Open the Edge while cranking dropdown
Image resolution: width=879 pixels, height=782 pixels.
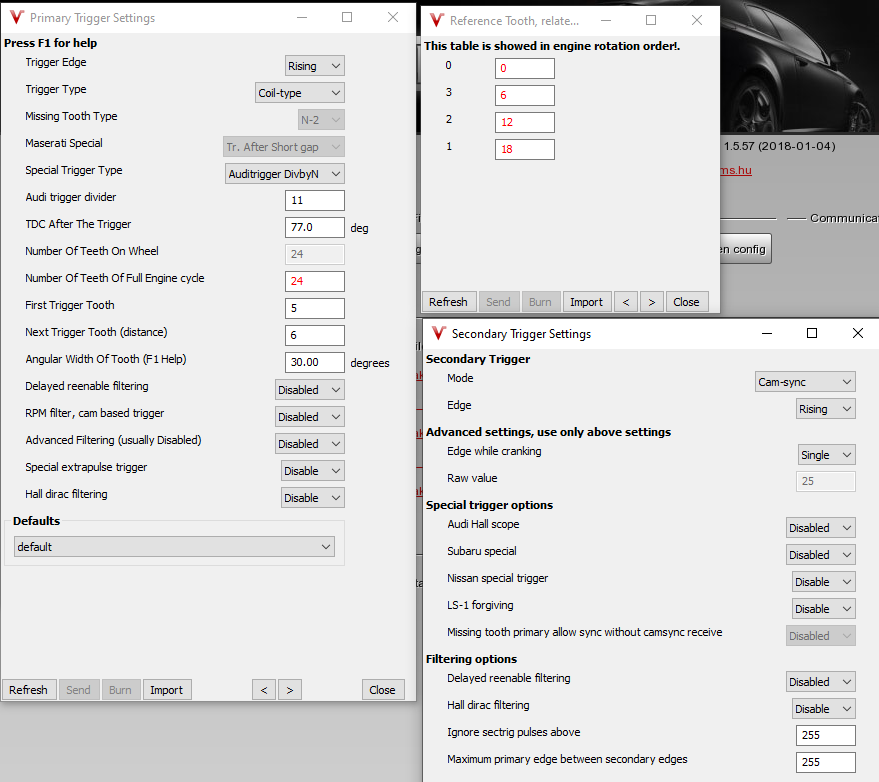(826, 454)
